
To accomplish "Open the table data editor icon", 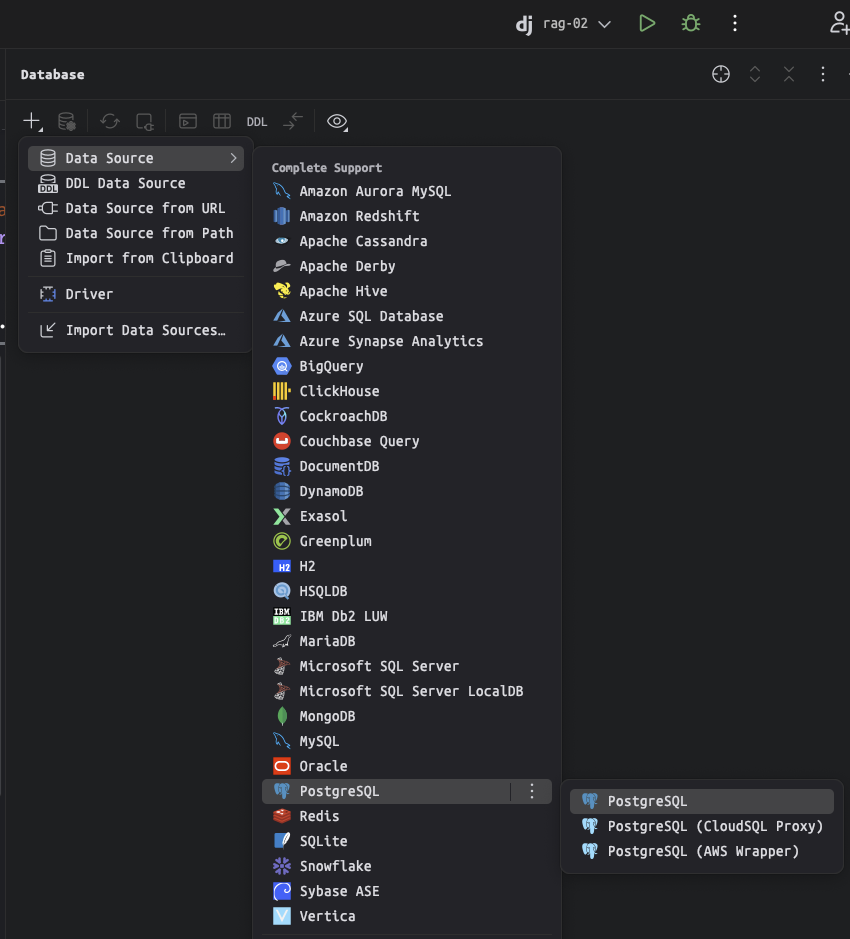I will pyautogui.click(x=221, y=121).
